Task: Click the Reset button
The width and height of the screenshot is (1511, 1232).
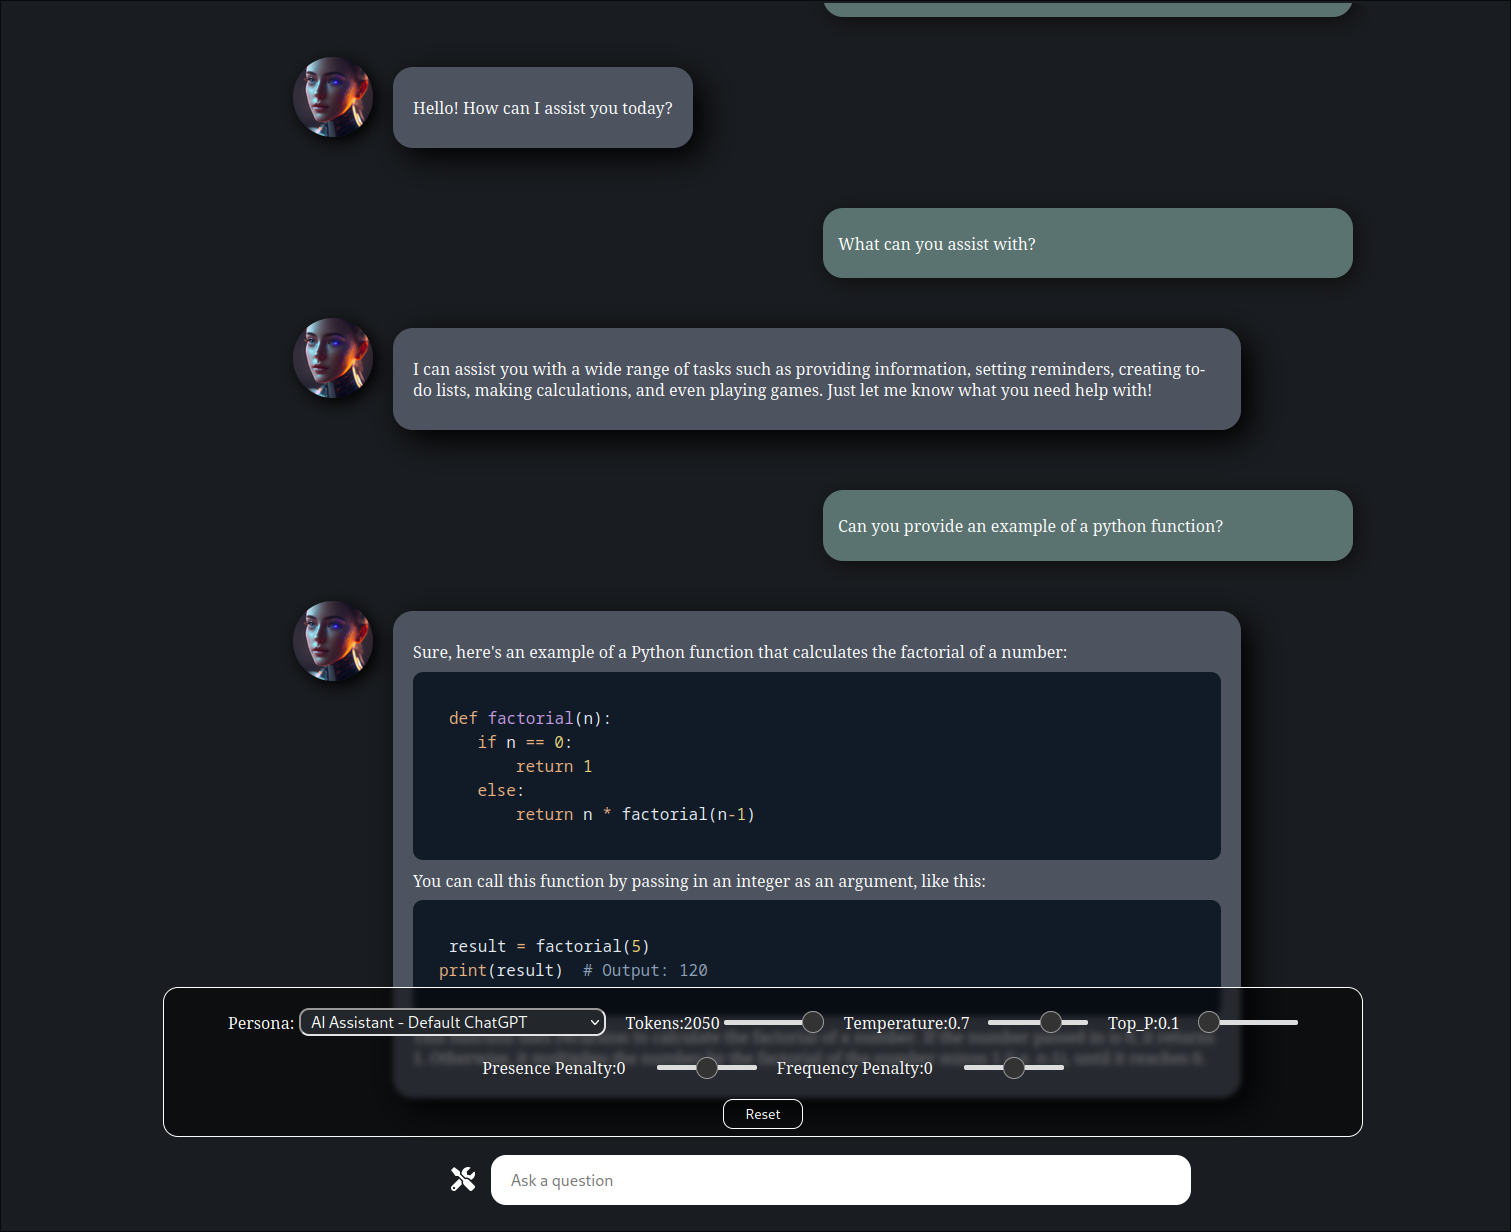Action: 763,1114
